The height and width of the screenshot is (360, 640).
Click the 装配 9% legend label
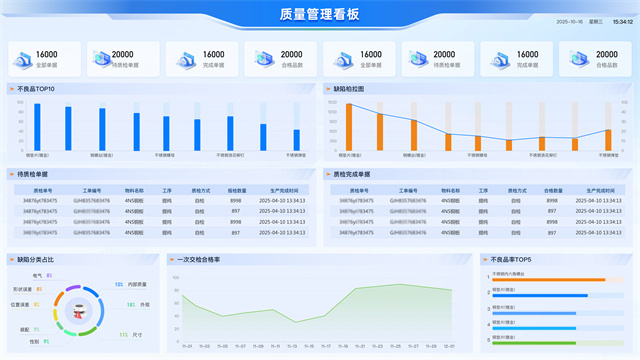30,329
